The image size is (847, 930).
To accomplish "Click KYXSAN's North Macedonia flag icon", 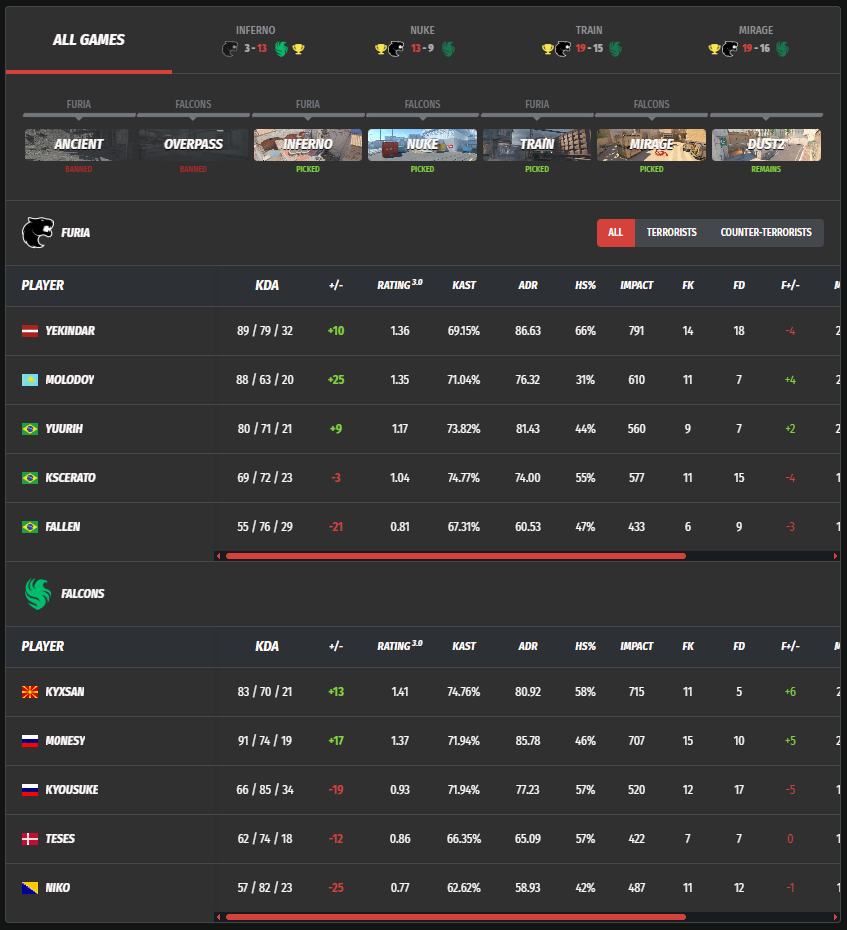I will (x=30, y=692).
